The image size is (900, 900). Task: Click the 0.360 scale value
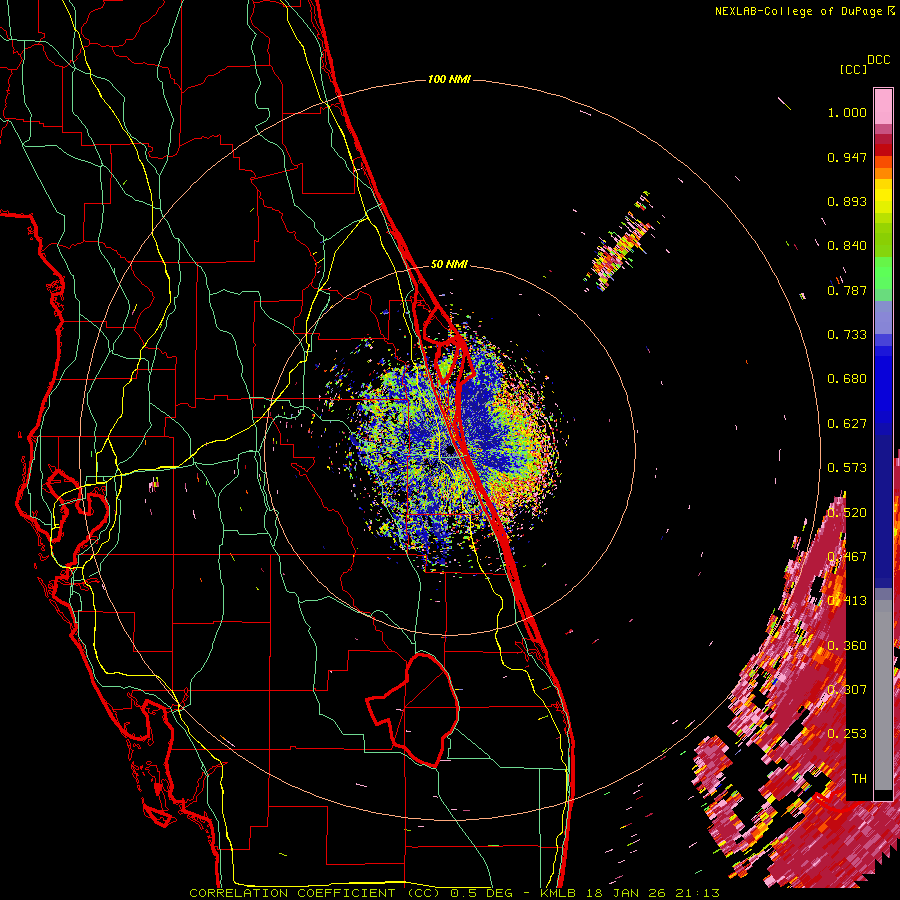click(x=847, y=646)
